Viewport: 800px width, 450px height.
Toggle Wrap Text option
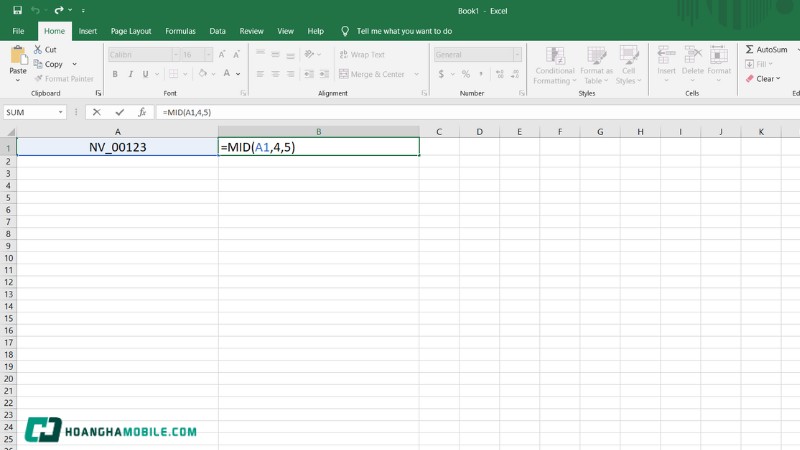point(361,55)
